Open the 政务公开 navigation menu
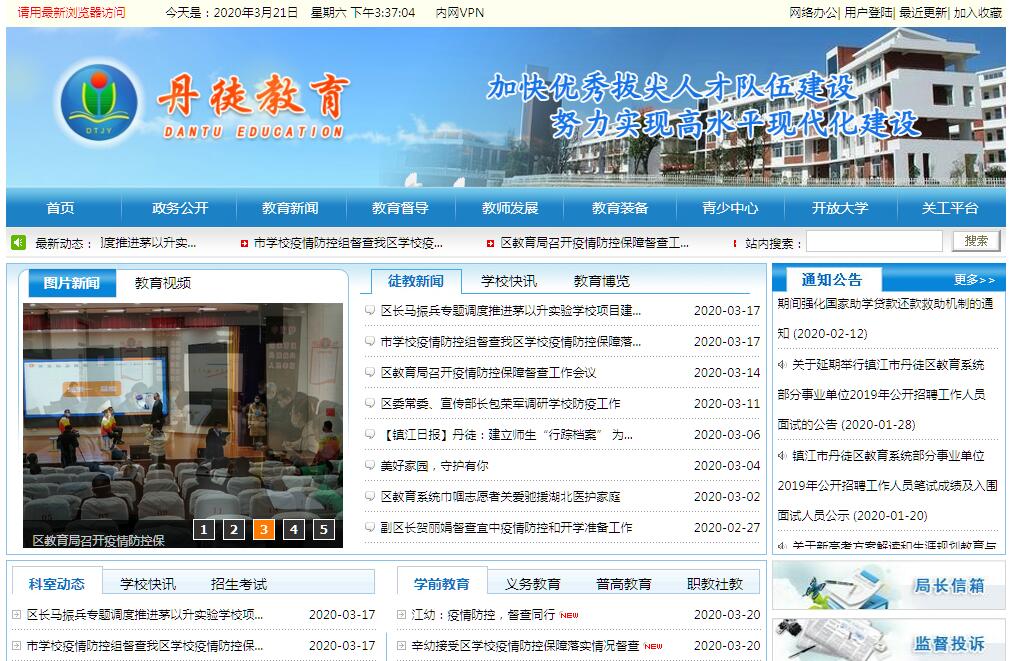The width and height of the screenshot is (1011, 661). click(x=180, y=208)
